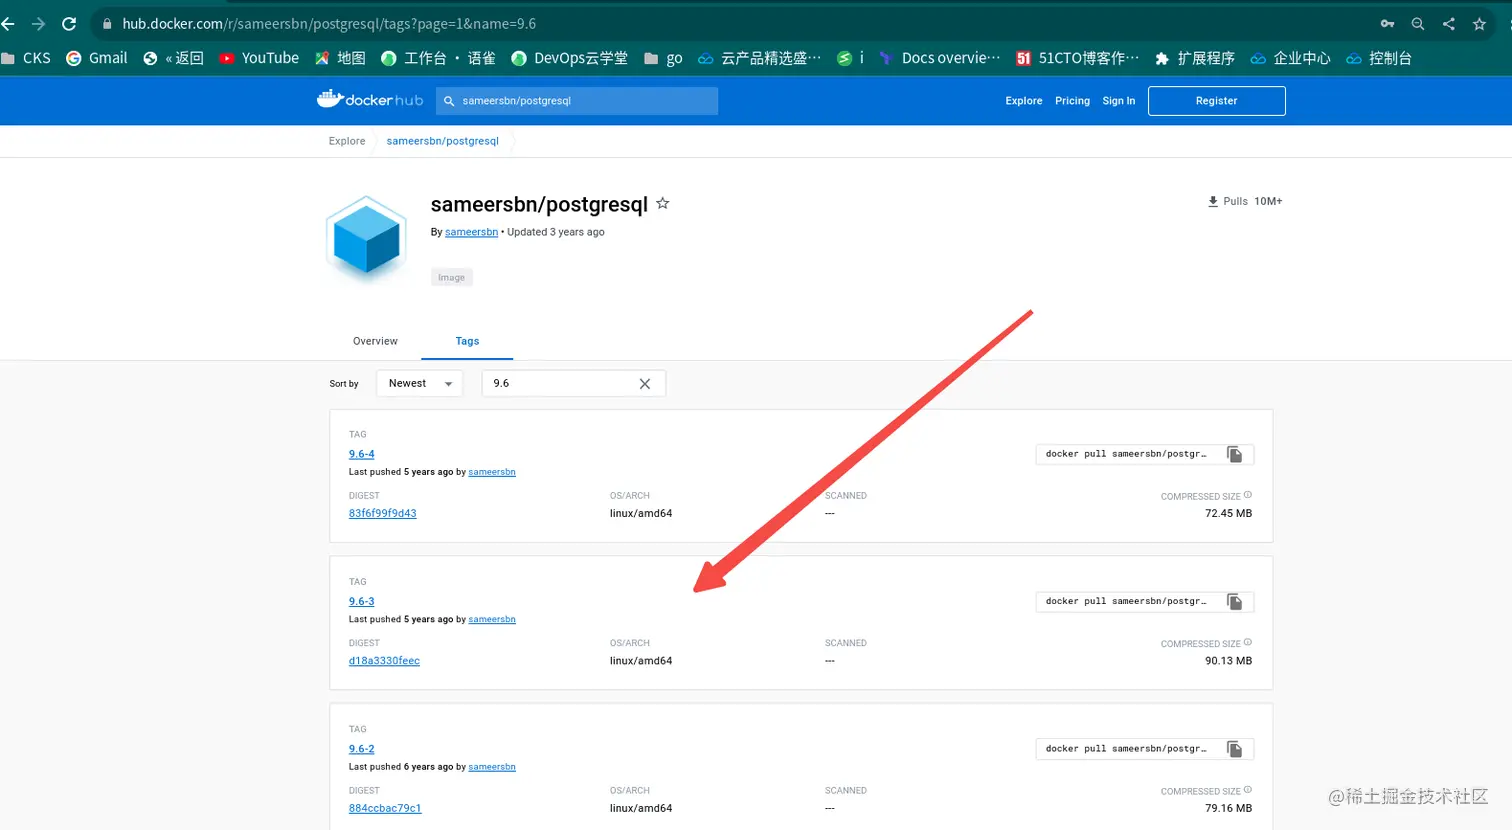The height and width of the screenshot is (830, 1512).
Task: Open tag 9.6-4 link
Action: click(361, 454)
